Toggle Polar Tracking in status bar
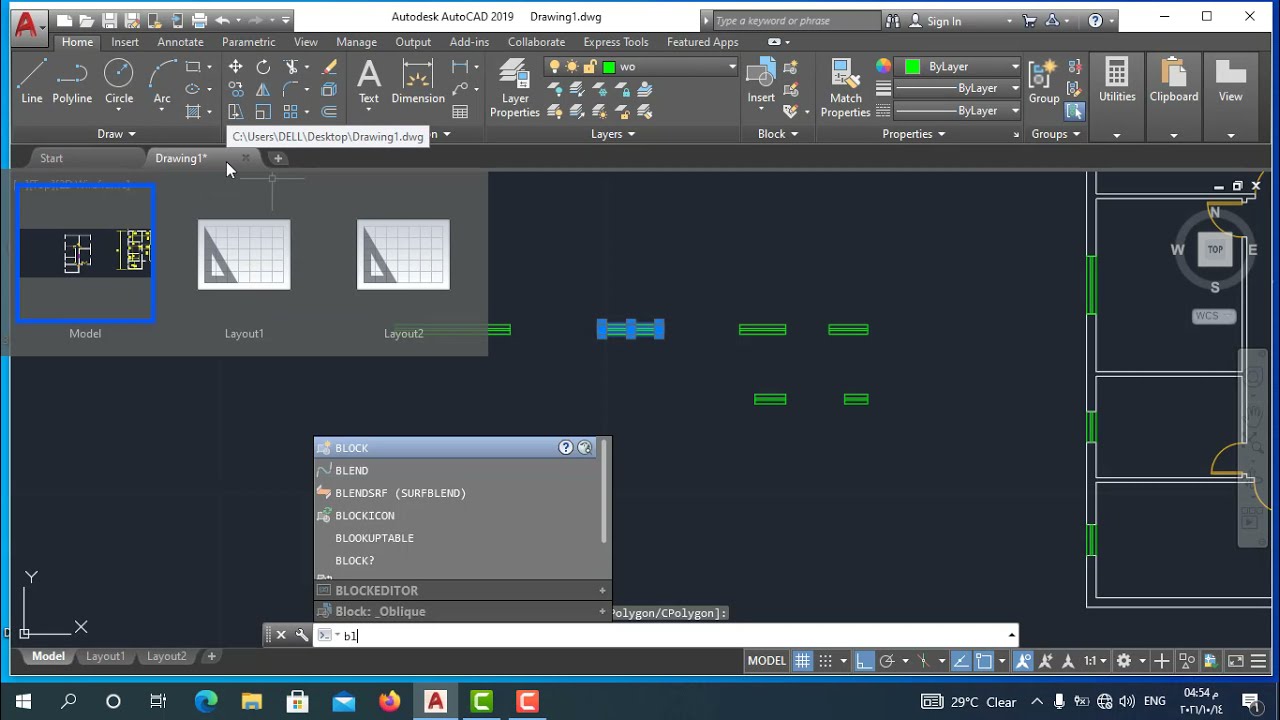The height and width of the screenshot is (720, 1280). point(887,661)
